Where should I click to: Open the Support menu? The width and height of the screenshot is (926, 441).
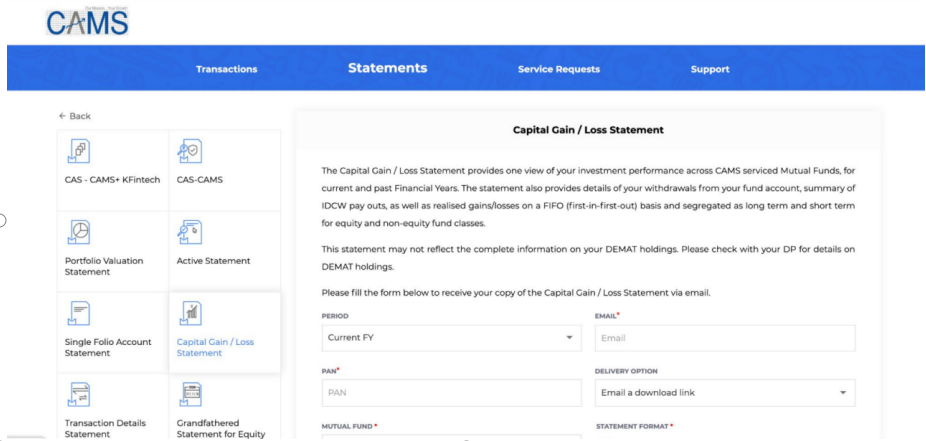pos(710,69)
